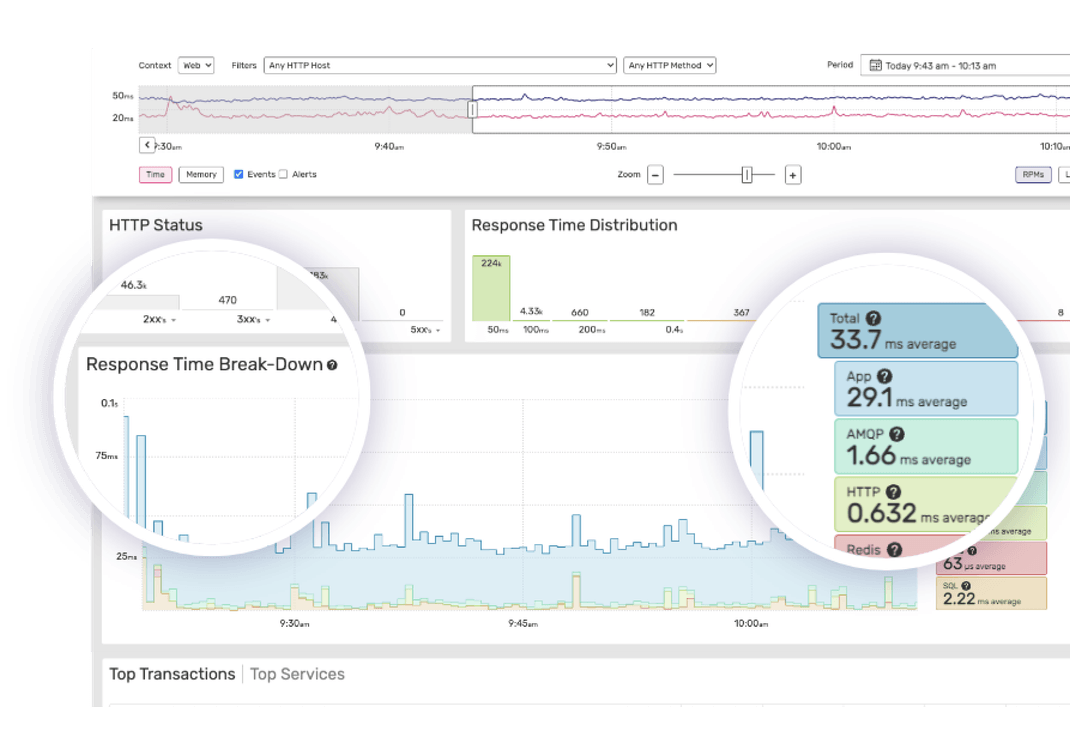
Task: Click the 470 HTTP status value
Action: (227, 300)
